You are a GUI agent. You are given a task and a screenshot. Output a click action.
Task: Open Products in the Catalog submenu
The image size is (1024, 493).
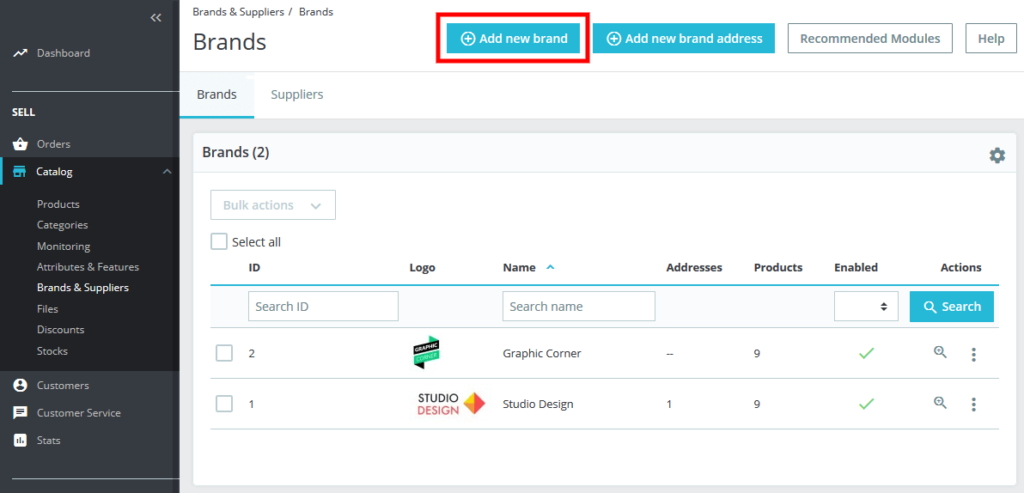coord(58,204)
